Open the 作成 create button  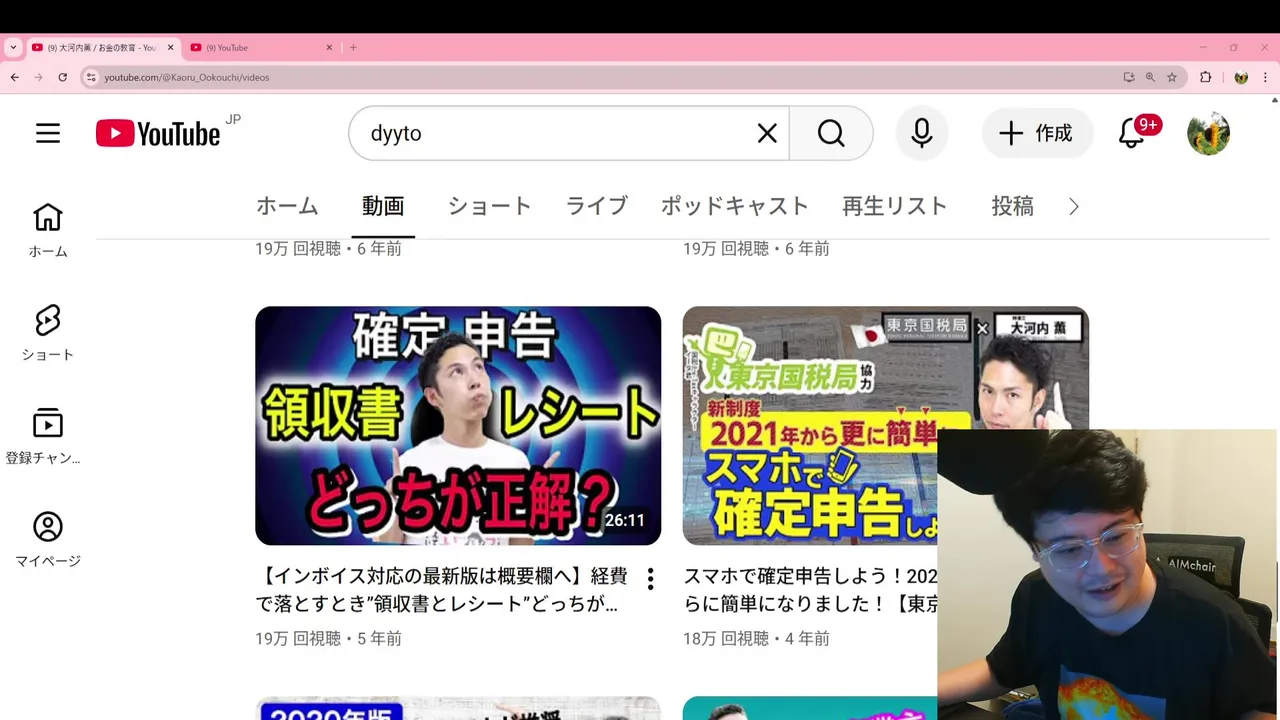[x=1037, y=133]
